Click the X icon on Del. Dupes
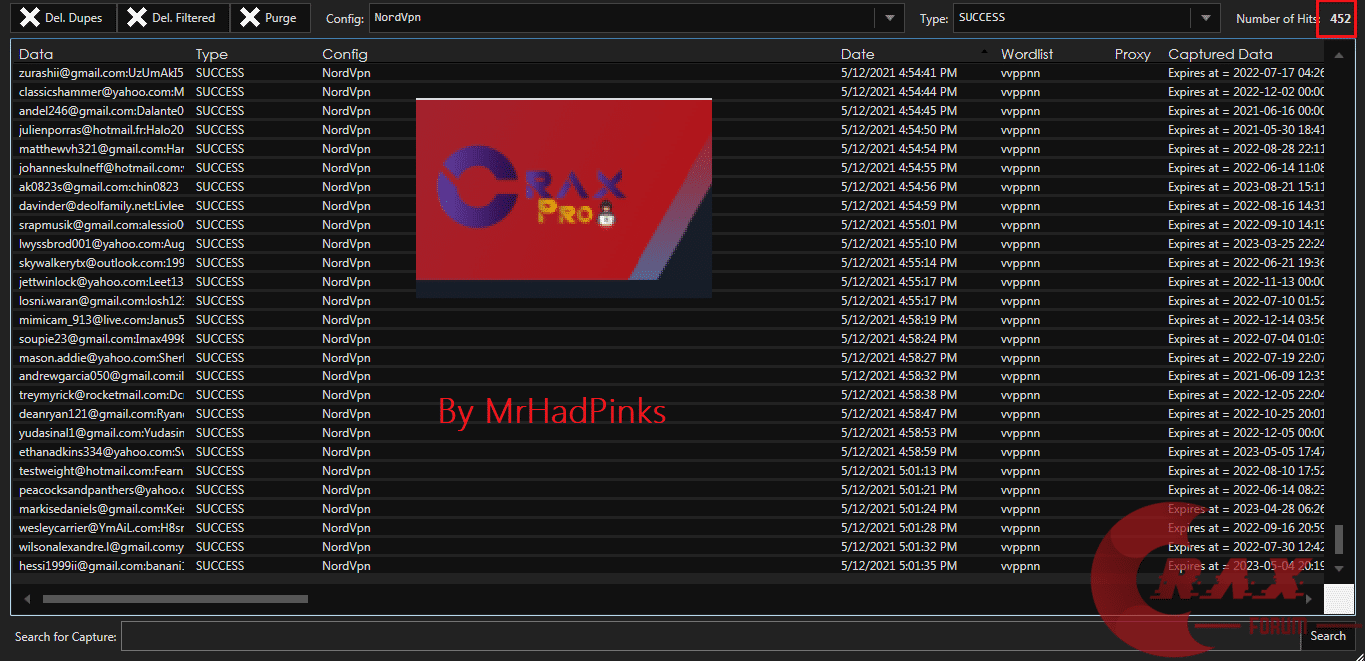The width and height of the screenshot is (1365, 661). pyautogui.click(x=31, y=18)
